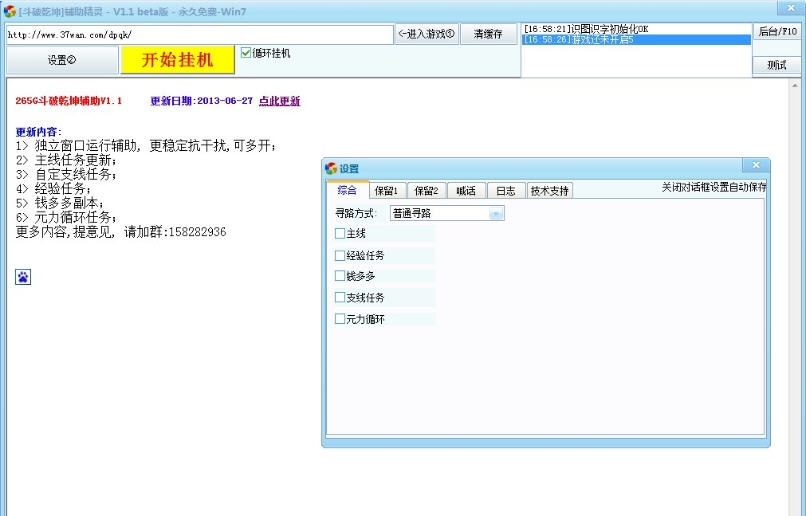Screen dimensions: 806x516
Task: Open the 保留2 tab
Action: click(427, 191)
